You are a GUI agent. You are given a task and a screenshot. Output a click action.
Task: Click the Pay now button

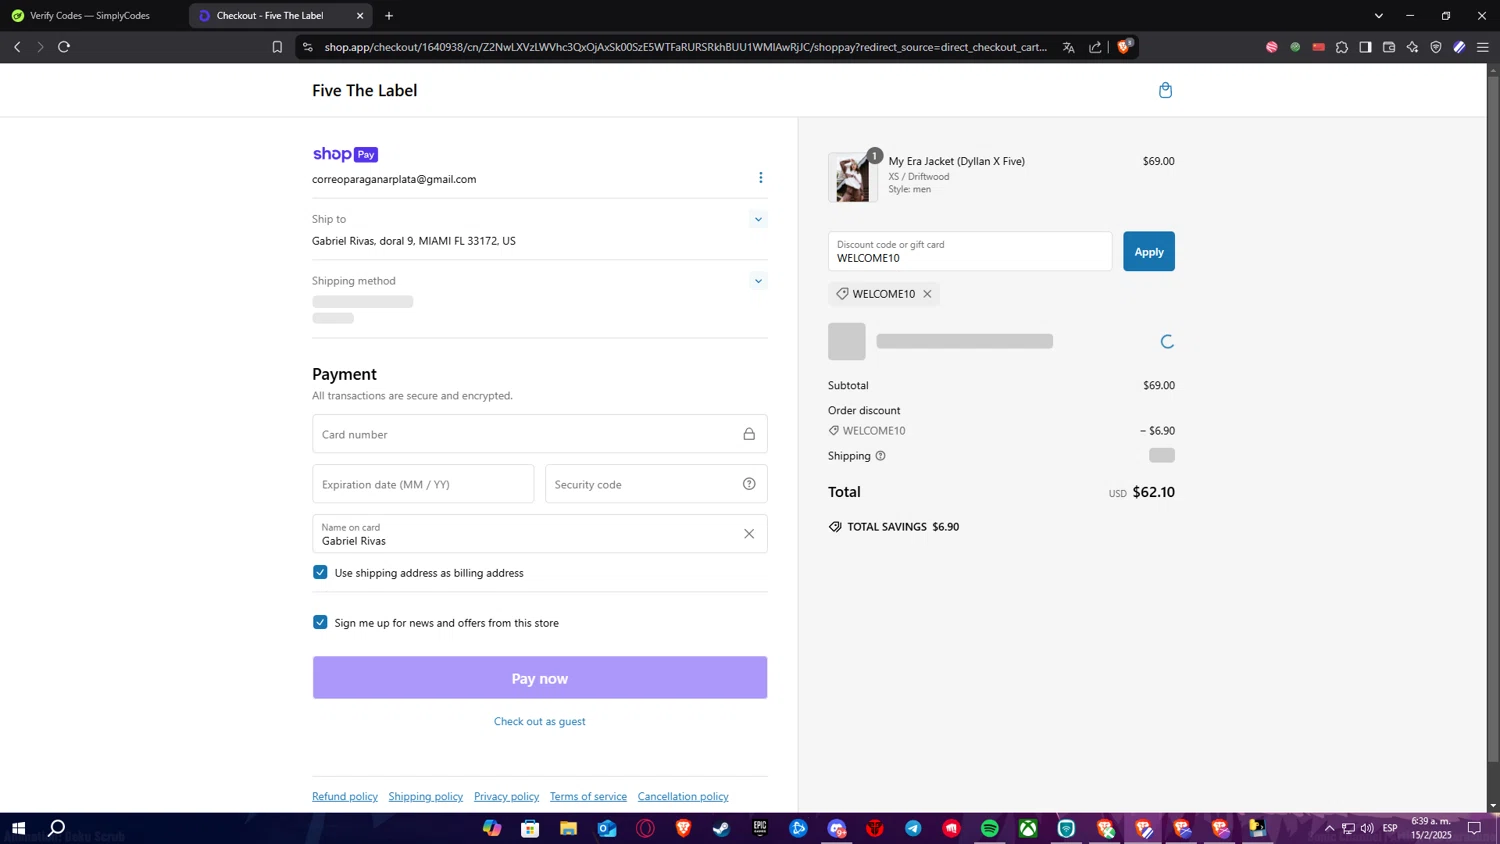pyautogui.click(x=540, y=678)
